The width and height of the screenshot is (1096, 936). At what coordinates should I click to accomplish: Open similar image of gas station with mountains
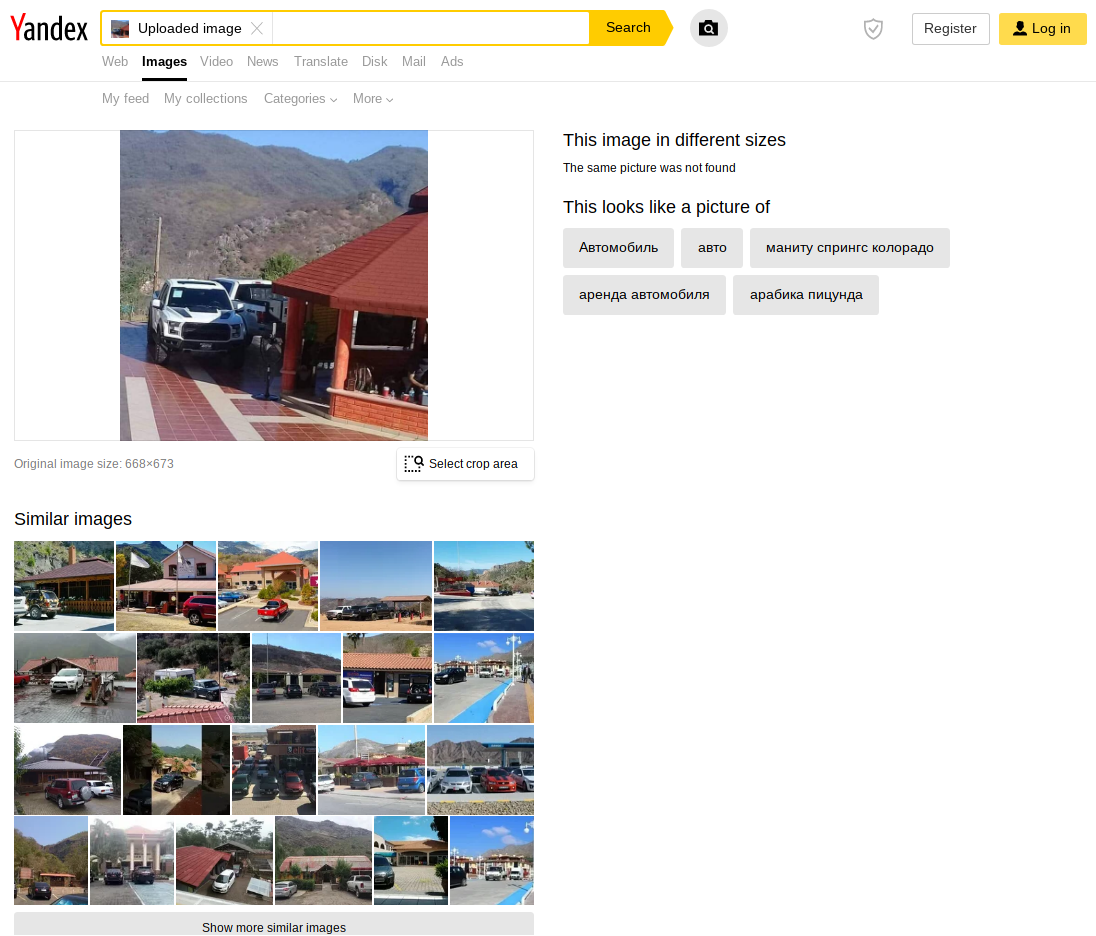[480, 770]
